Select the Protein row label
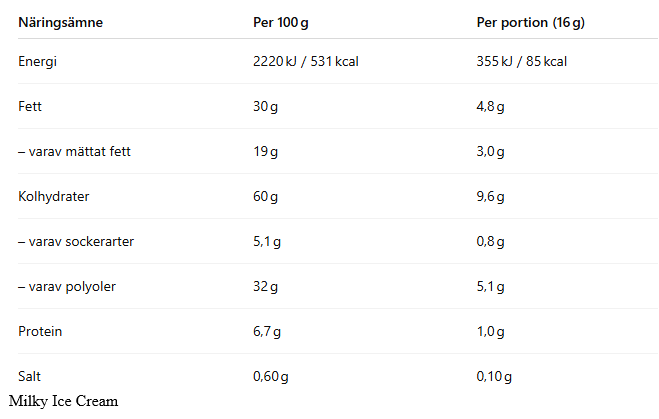This screenshot has width=659, height=419. click(40, 331)
